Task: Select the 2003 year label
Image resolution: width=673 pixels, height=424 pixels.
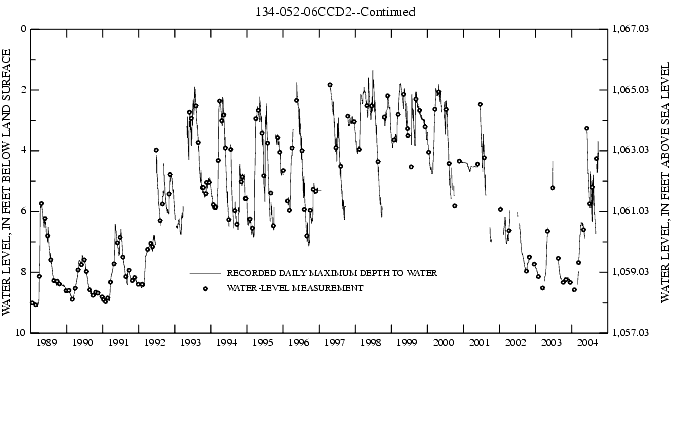Action: point(552,342)
